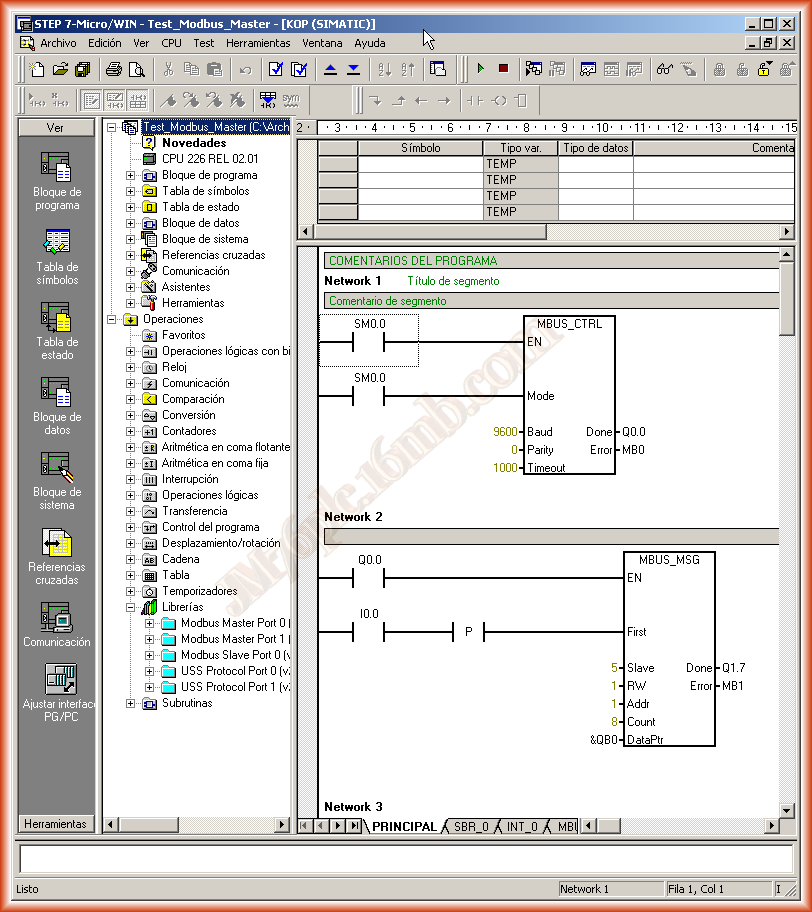Viewport: 812px width, 912px height.
Task: Click the STOP (red square) toolbar icon
Action: pos(503,69)
